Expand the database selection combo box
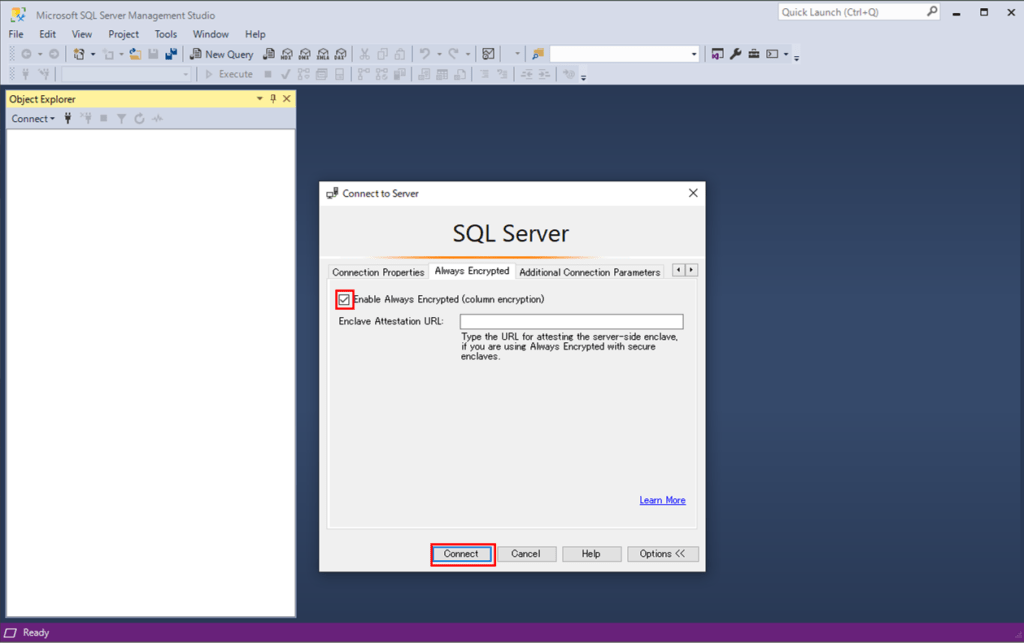1024x643 pixels. point(694,53)
